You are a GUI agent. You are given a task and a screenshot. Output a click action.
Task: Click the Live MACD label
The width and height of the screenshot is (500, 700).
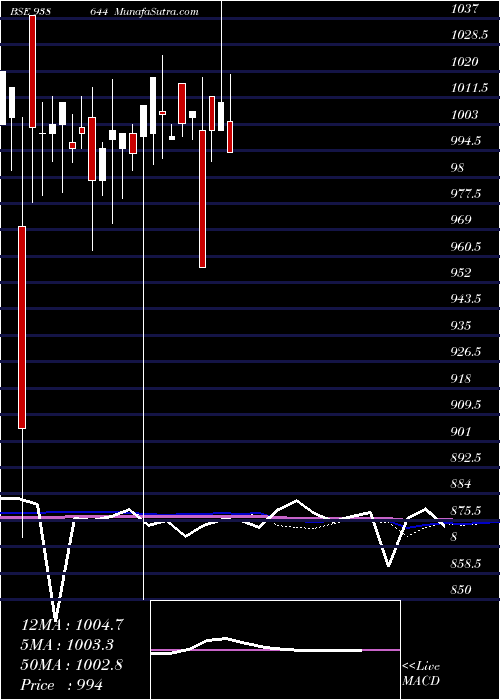click(x=421, y=674)
